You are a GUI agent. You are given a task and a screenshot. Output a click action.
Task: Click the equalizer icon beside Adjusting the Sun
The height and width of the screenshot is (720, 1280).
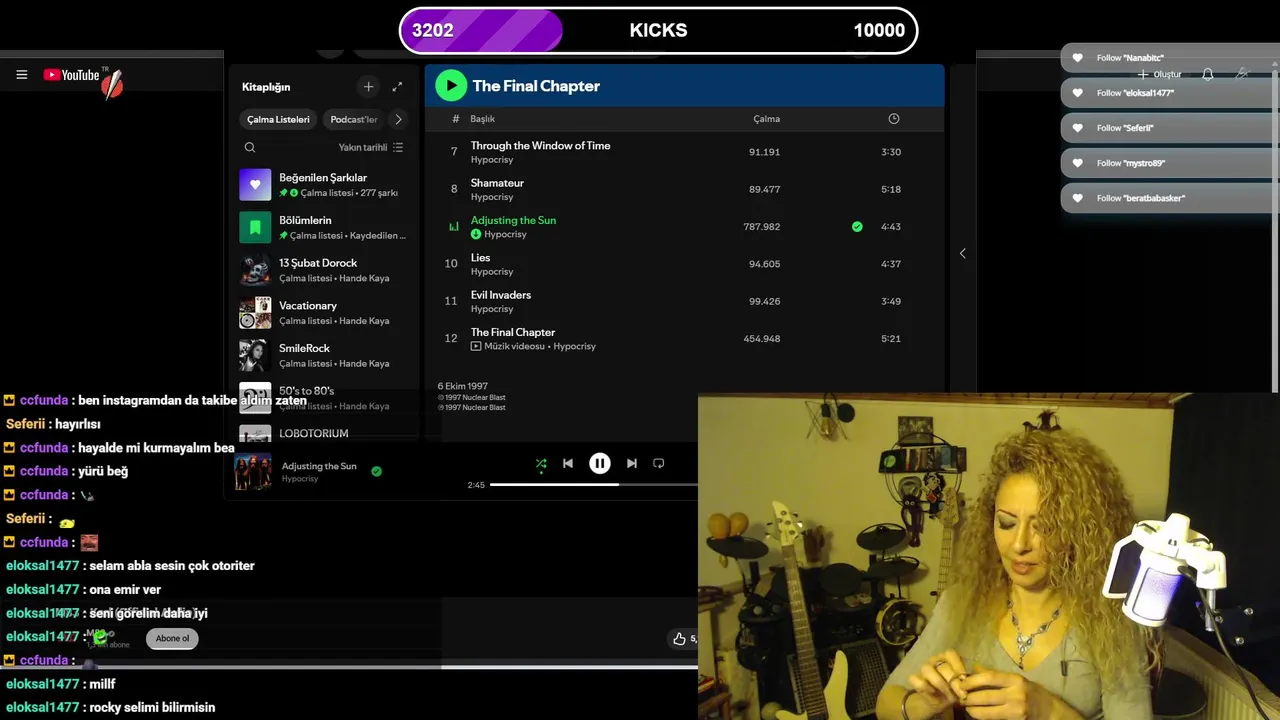point(454,227)
